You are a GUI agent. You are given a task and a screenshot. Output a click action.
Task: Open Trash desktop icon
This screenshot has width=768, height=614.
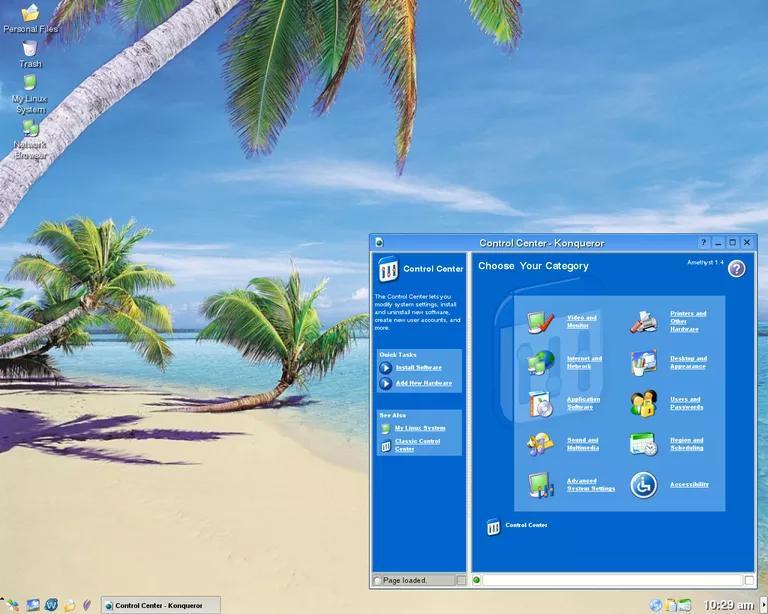tap(30, 49)
